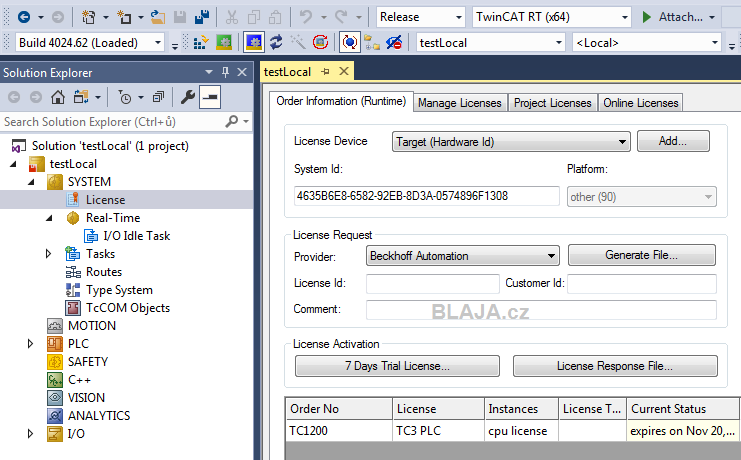The width and height of the screenshot is (741, 460).
Task: Click the 7 Days Trial License... button
Action: pos(397,366)
